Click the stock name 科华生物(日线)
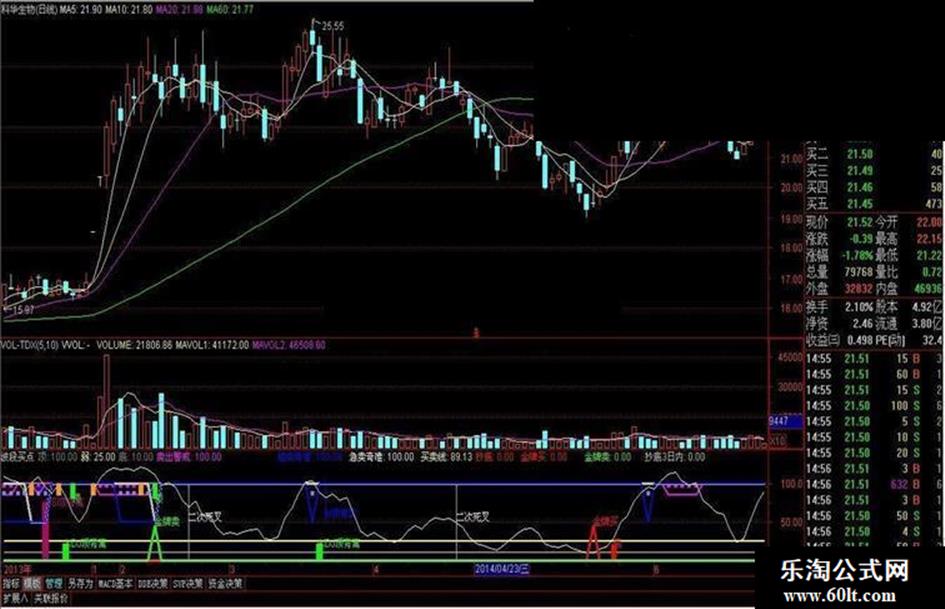945x609 pixels. click(x=29, y=10)
